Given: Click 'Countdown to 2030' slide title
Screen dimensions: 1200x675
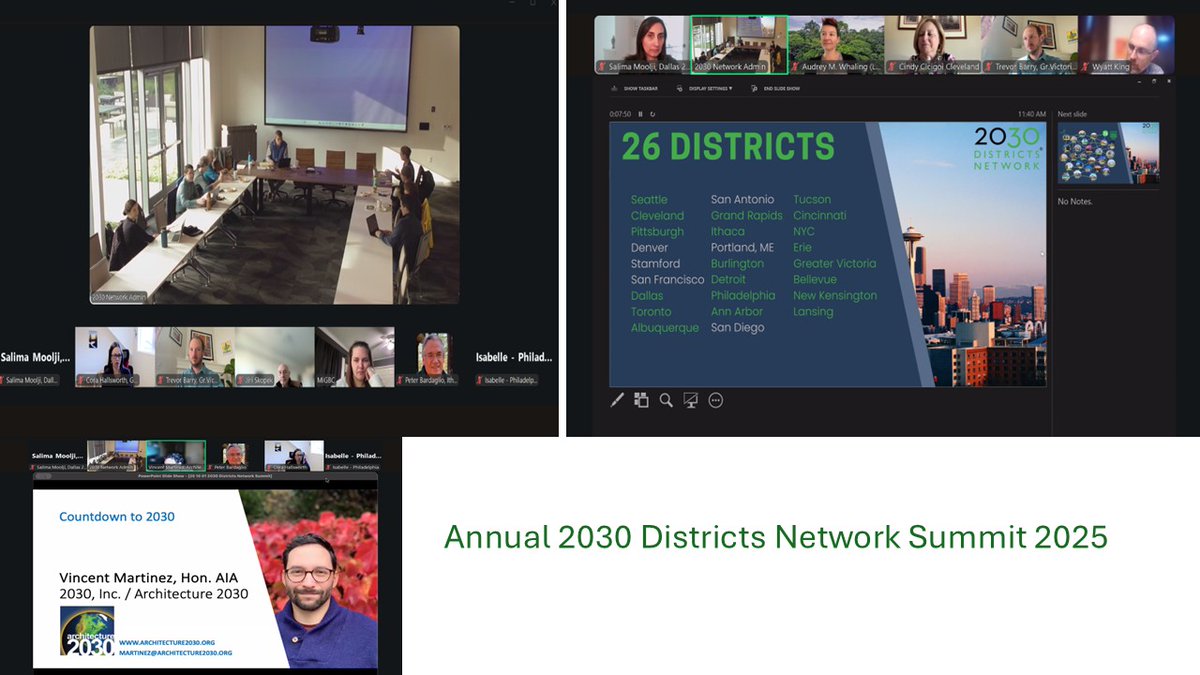Looking at the screenshot, I should point(117,517).
